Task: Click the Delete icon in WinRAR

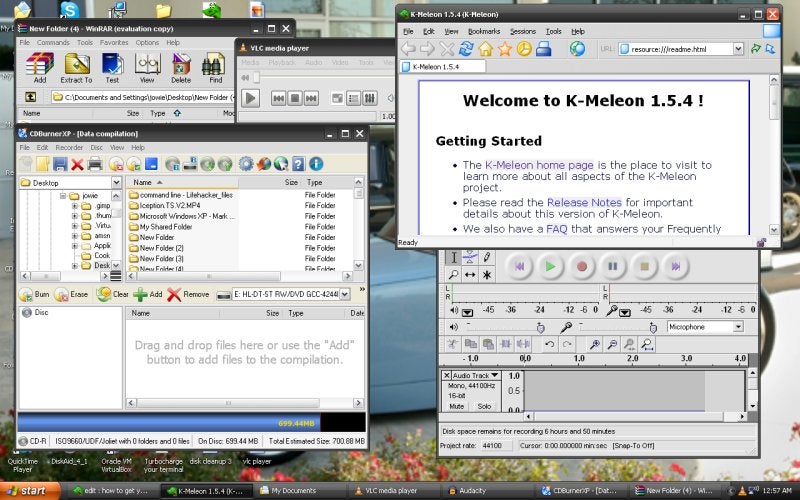Action: click(x=181, y=67)
